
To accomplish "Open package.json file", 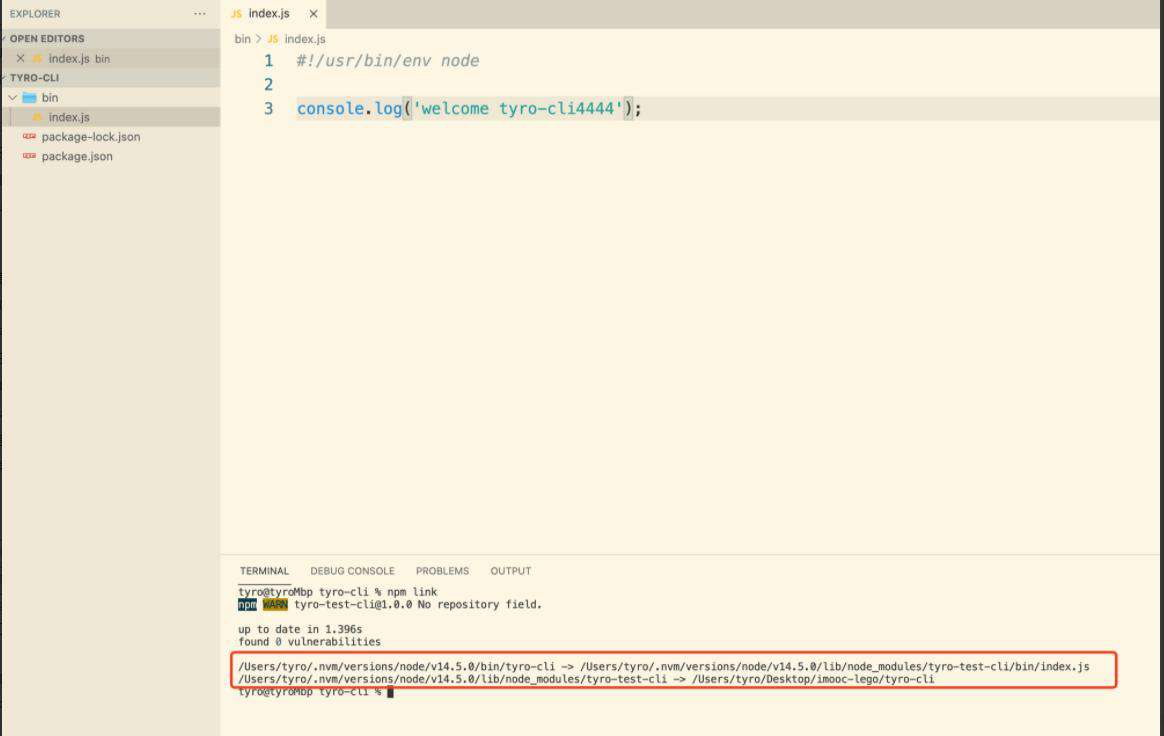I will [x=77, y=157].
